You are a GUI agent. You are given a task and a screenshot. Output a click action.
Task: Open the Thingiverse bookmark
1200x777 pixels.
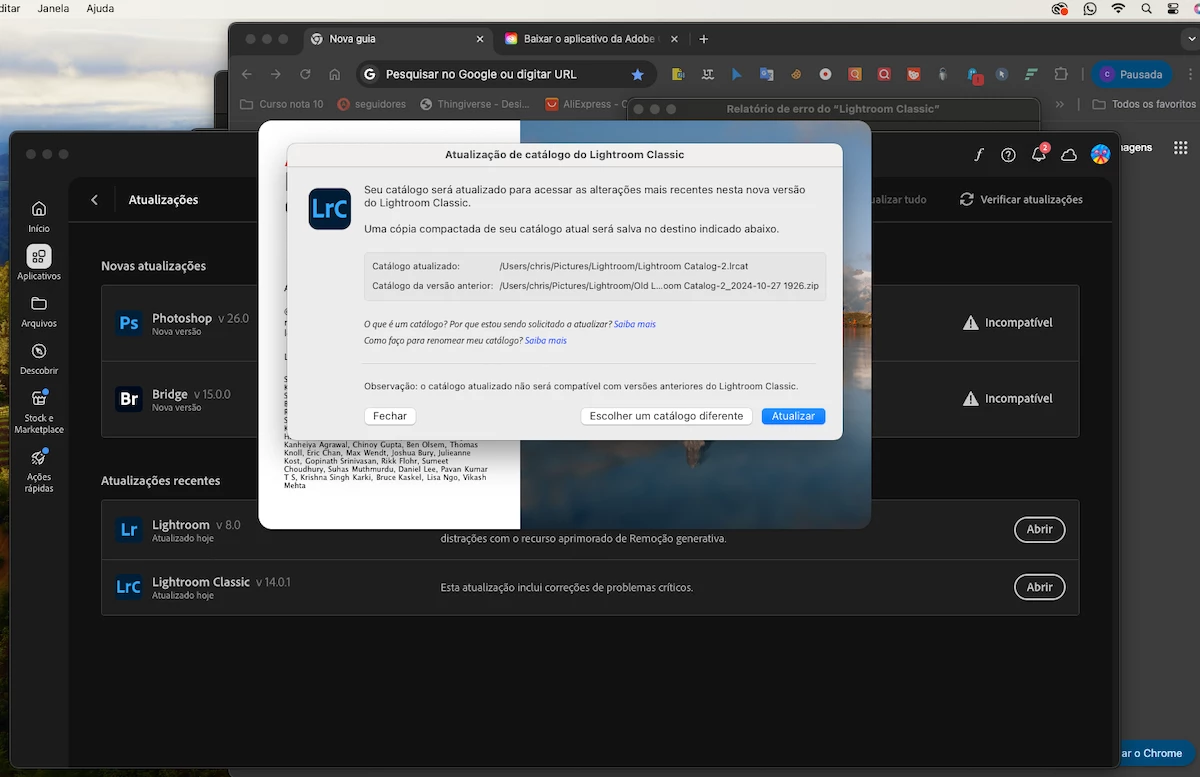tap(476, 104)
